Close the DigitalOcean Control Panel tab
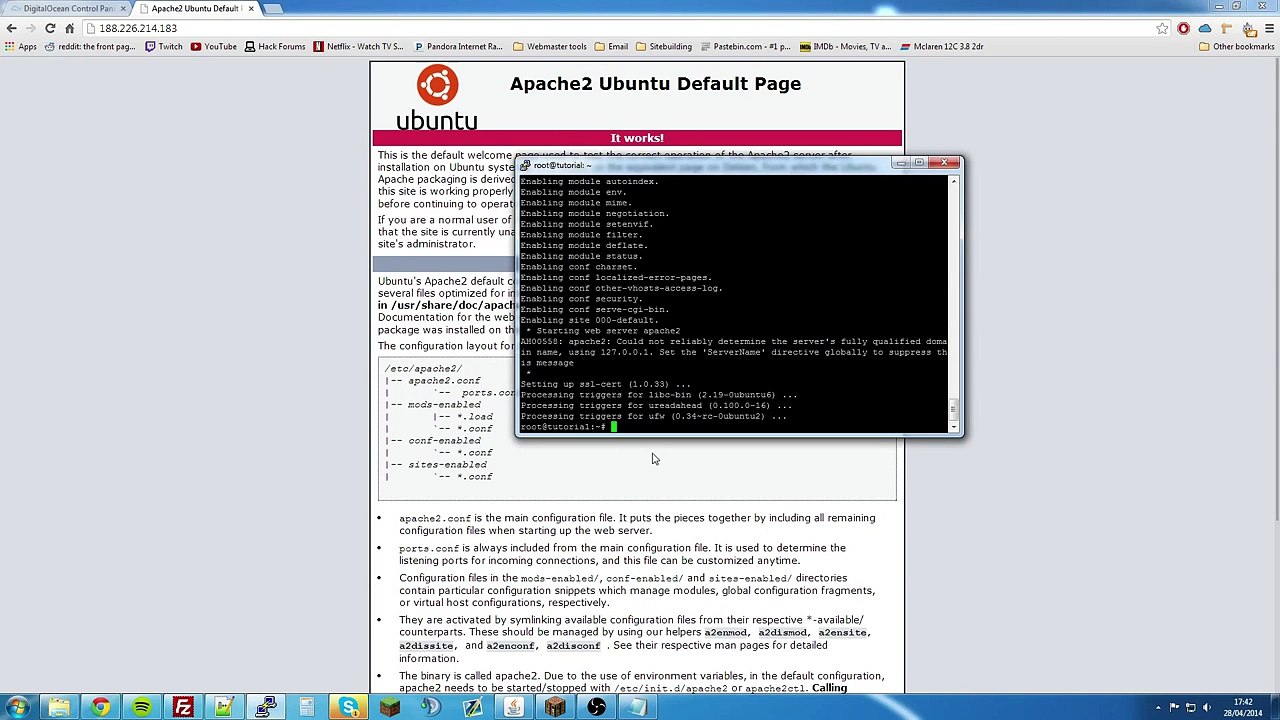 pos(123,8)
